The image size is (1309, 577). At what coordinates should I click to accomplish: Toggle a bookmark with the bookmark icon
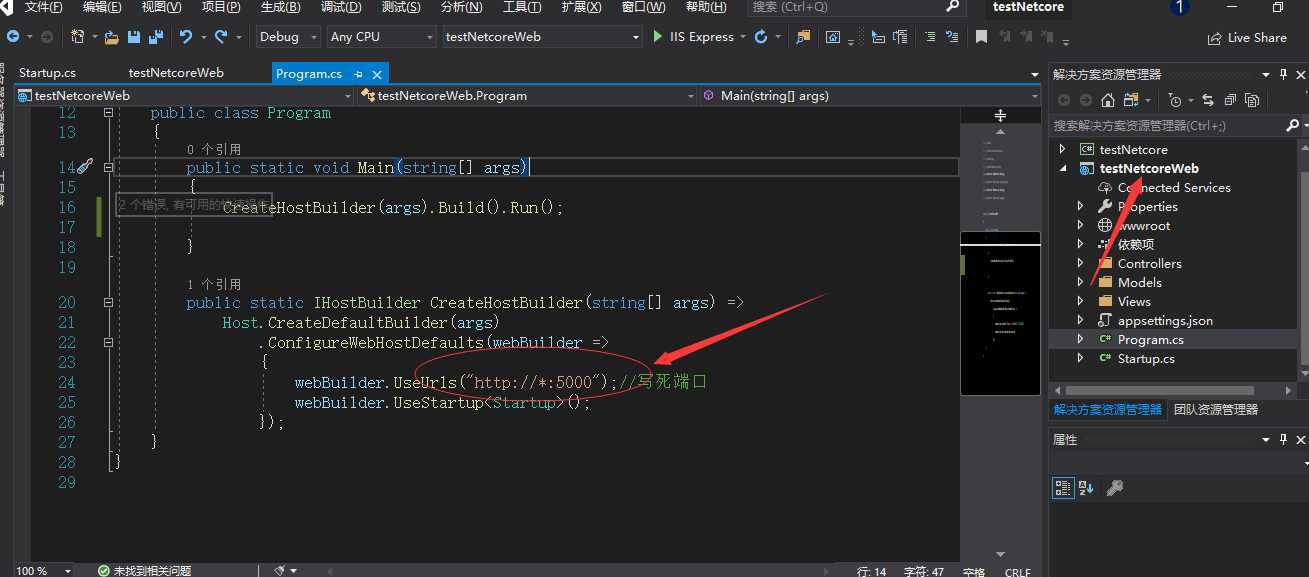982,37
